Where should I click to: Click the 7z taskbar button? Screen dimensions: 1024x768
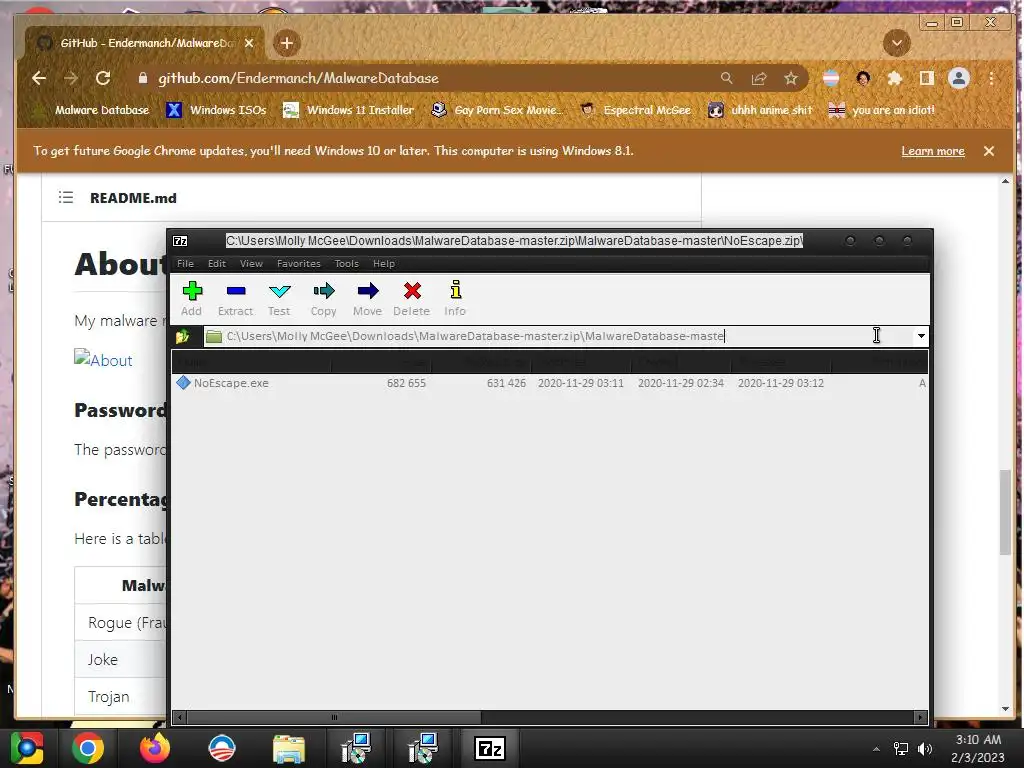[490, 748]
